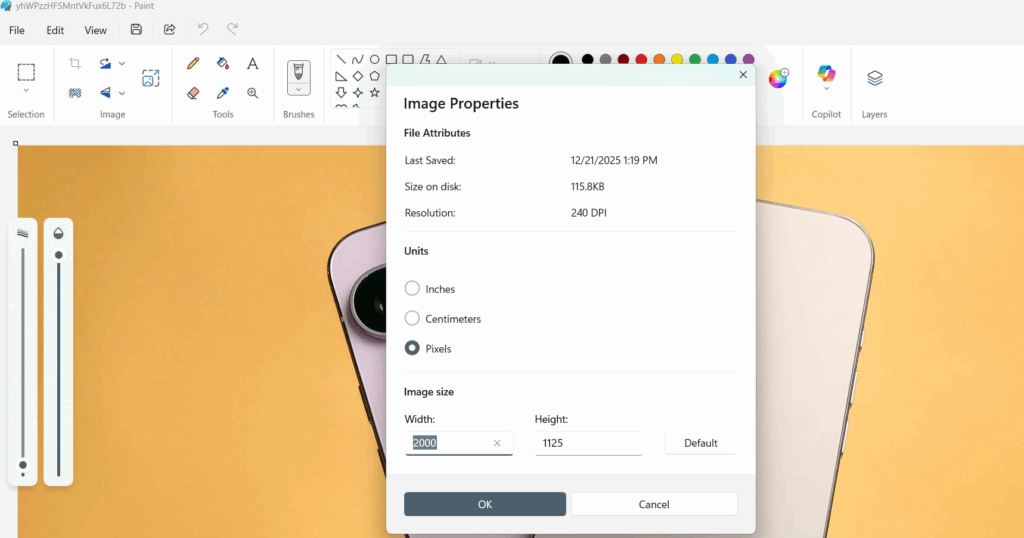Viewport: 1024px width, 538px height.
Task: Select the Pencil tool
Action: coord(194,63)
